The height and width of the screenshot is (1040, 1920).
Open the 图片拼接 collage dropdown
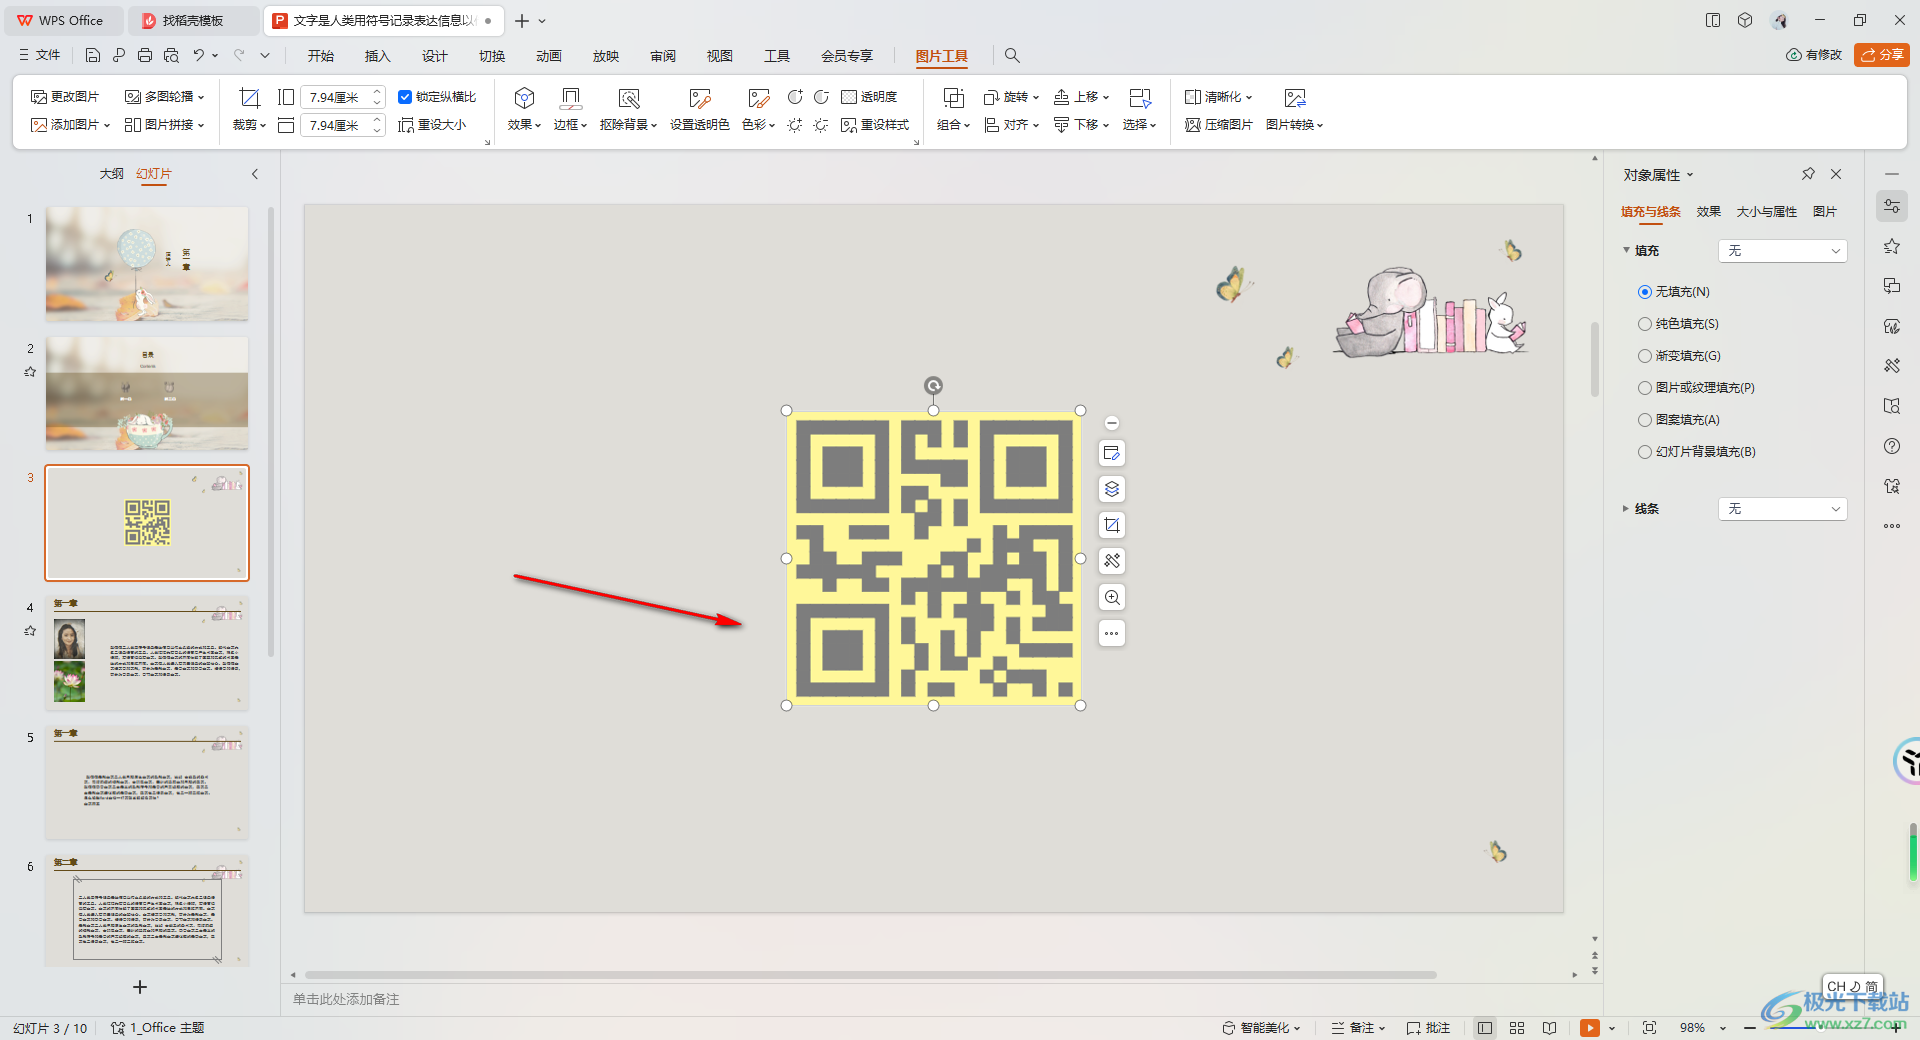click(165, 125)
